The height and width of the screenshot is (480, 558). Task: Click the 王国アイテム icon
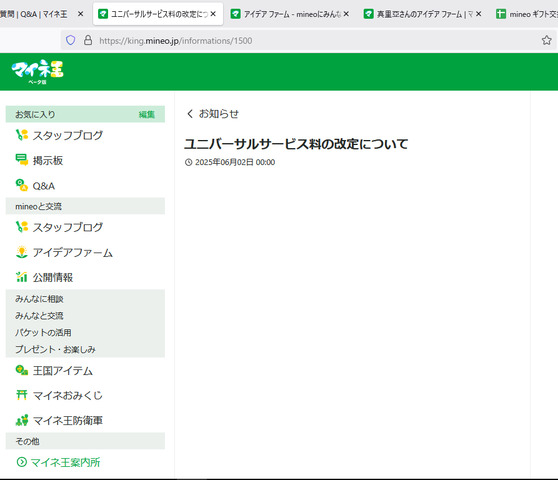(22, 370)
